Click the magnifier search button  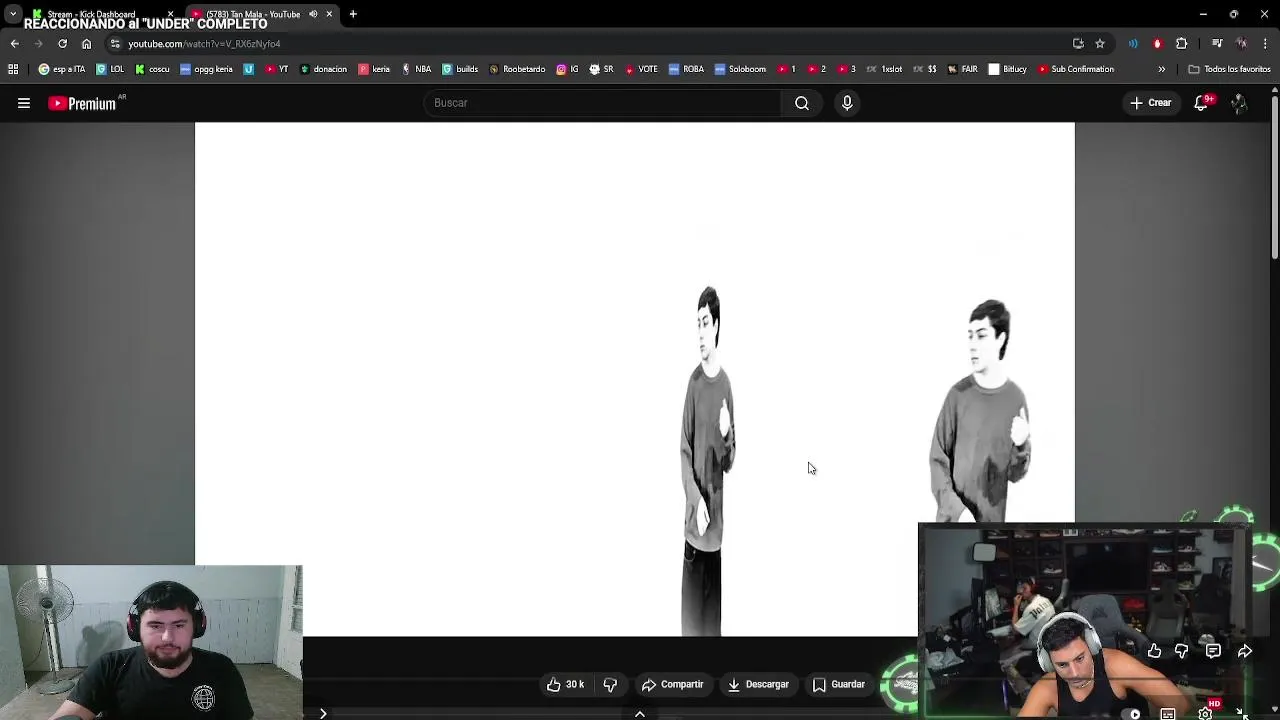tap(802, 103)
